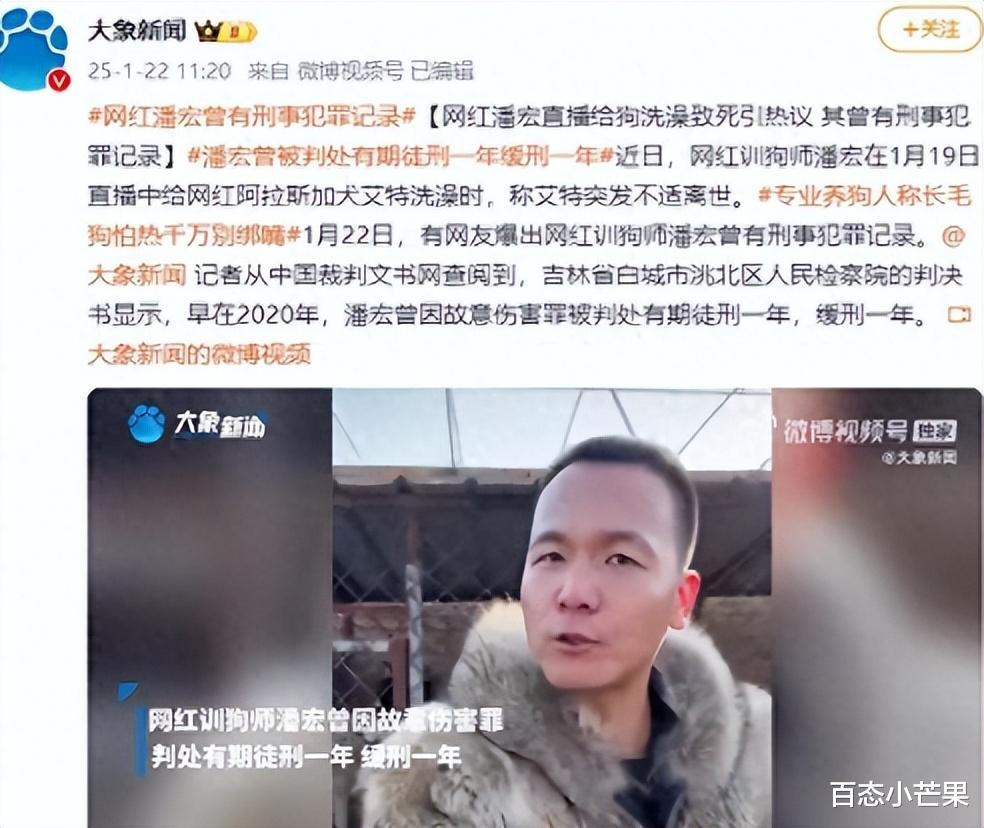984x828 pixels.
Task: Click the post timestamp 25-1-22 11:20
Action: pos(159,71)
